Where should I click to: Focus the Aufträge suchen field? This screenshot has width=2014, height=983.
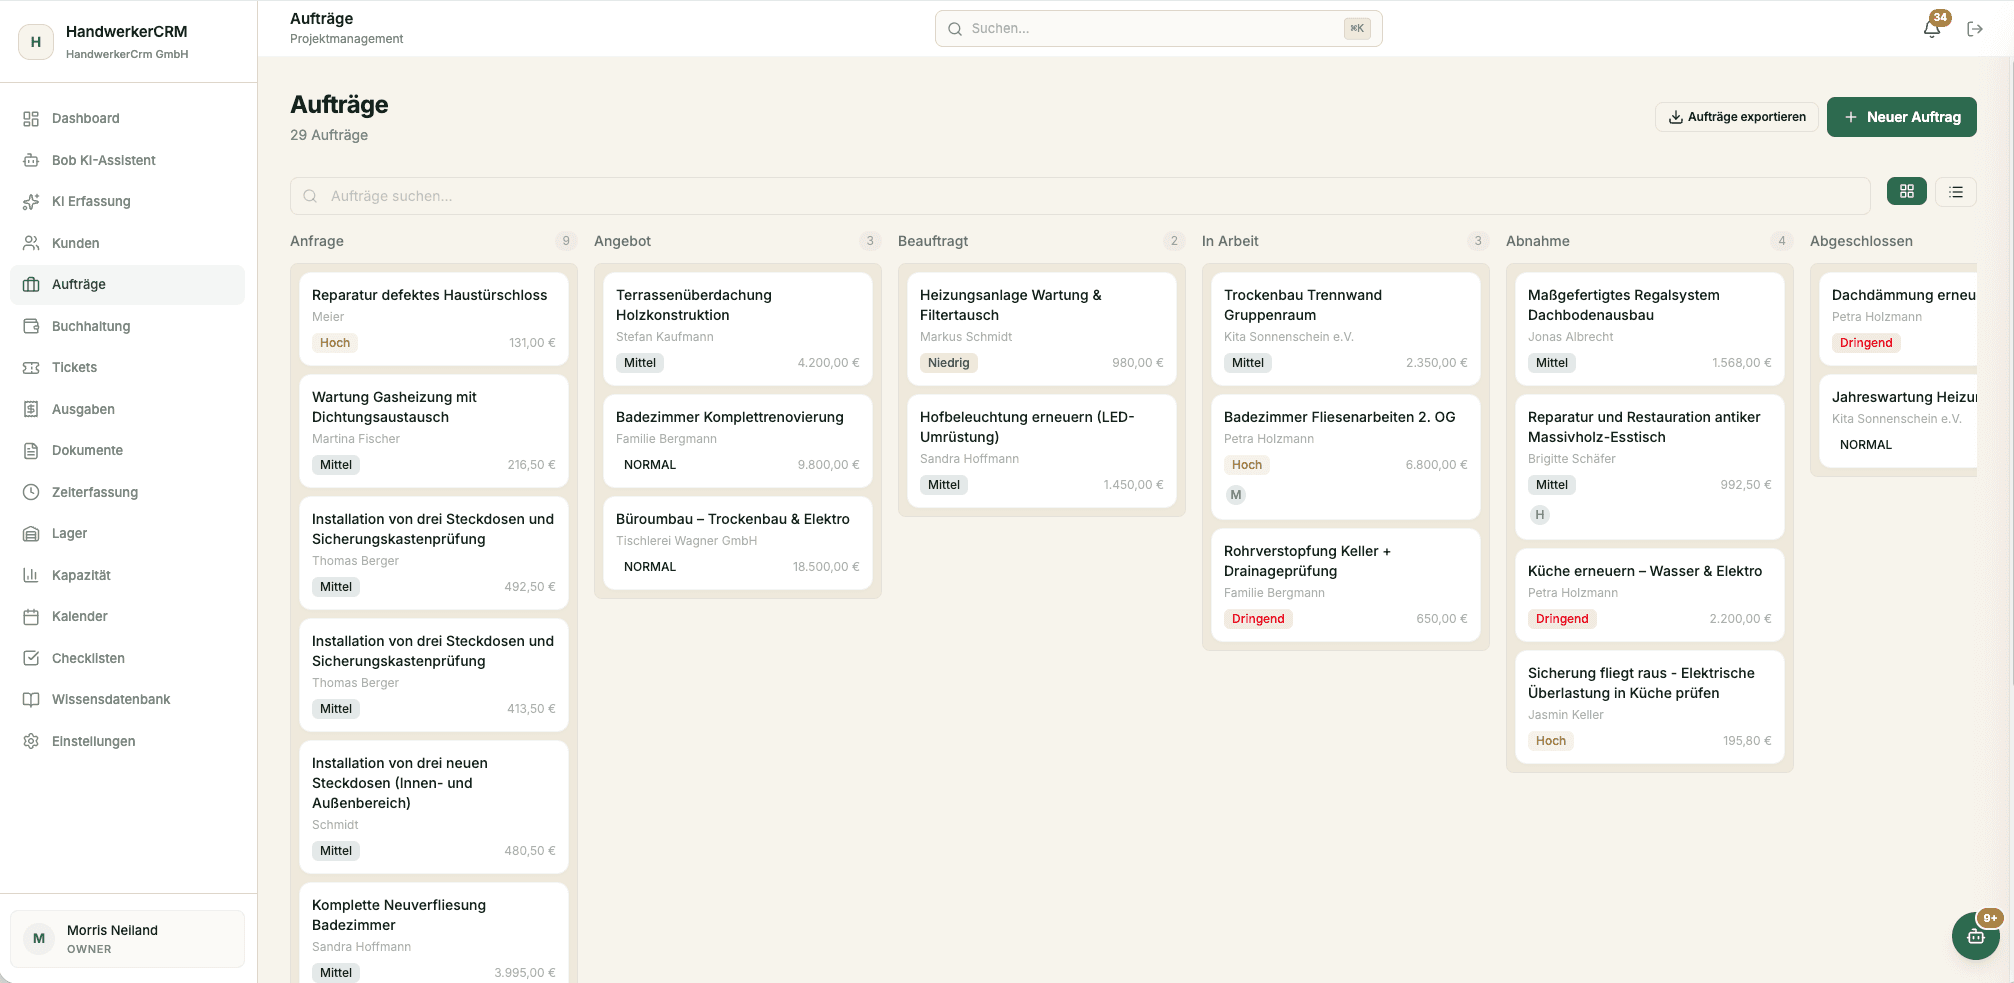(x=1080, y=196)
